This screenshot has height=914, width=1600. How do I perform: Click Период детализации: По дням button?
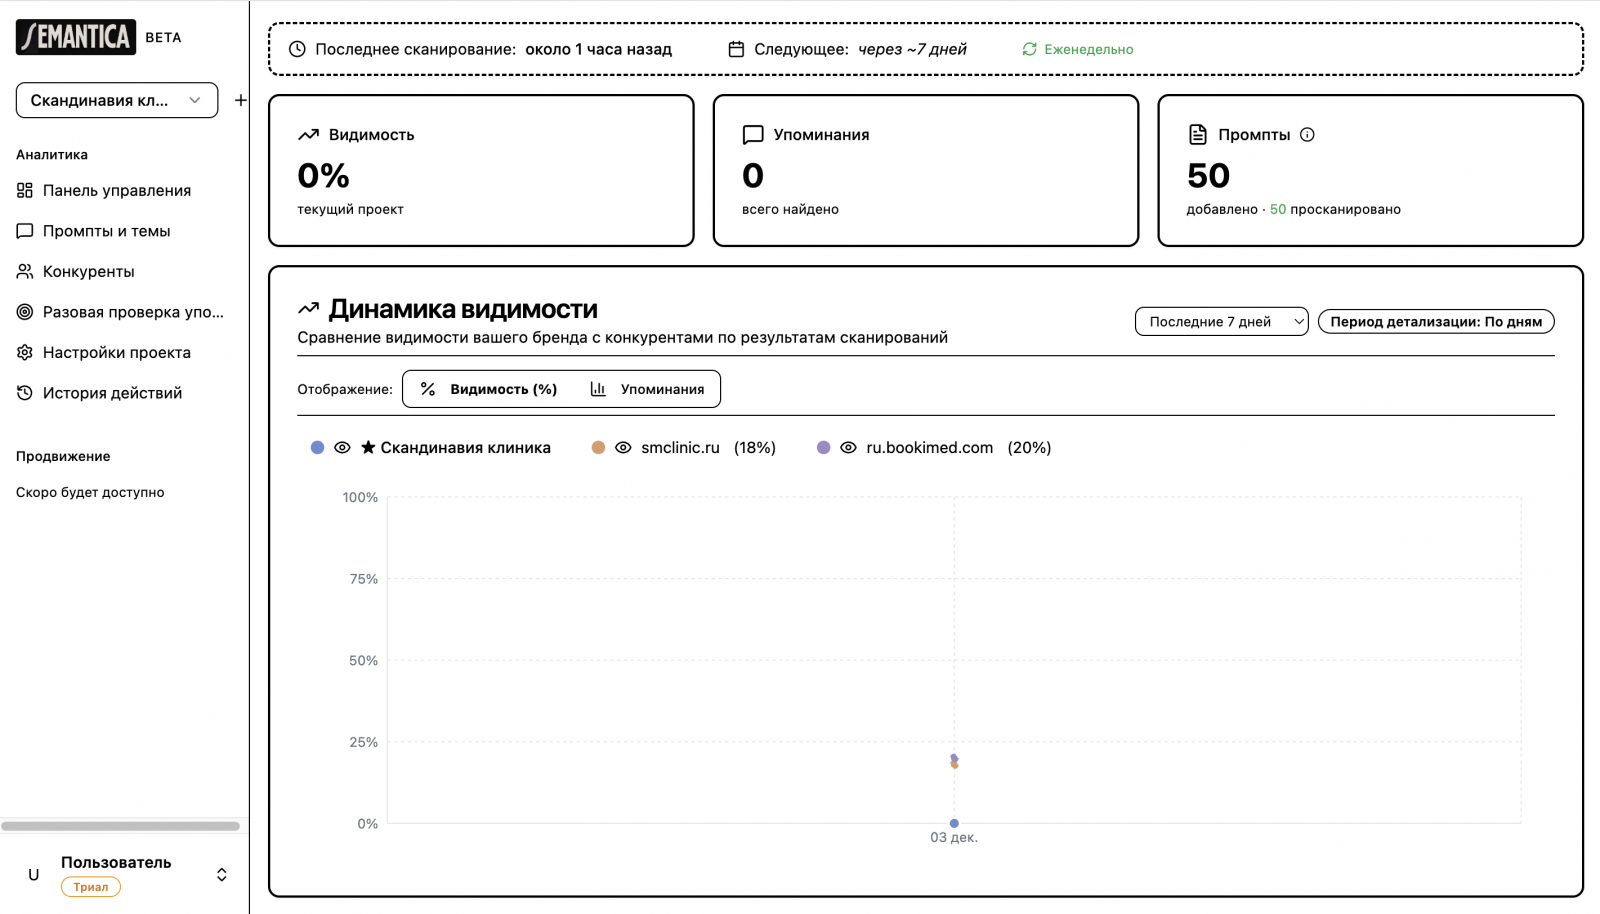[x=1435, y=321]
